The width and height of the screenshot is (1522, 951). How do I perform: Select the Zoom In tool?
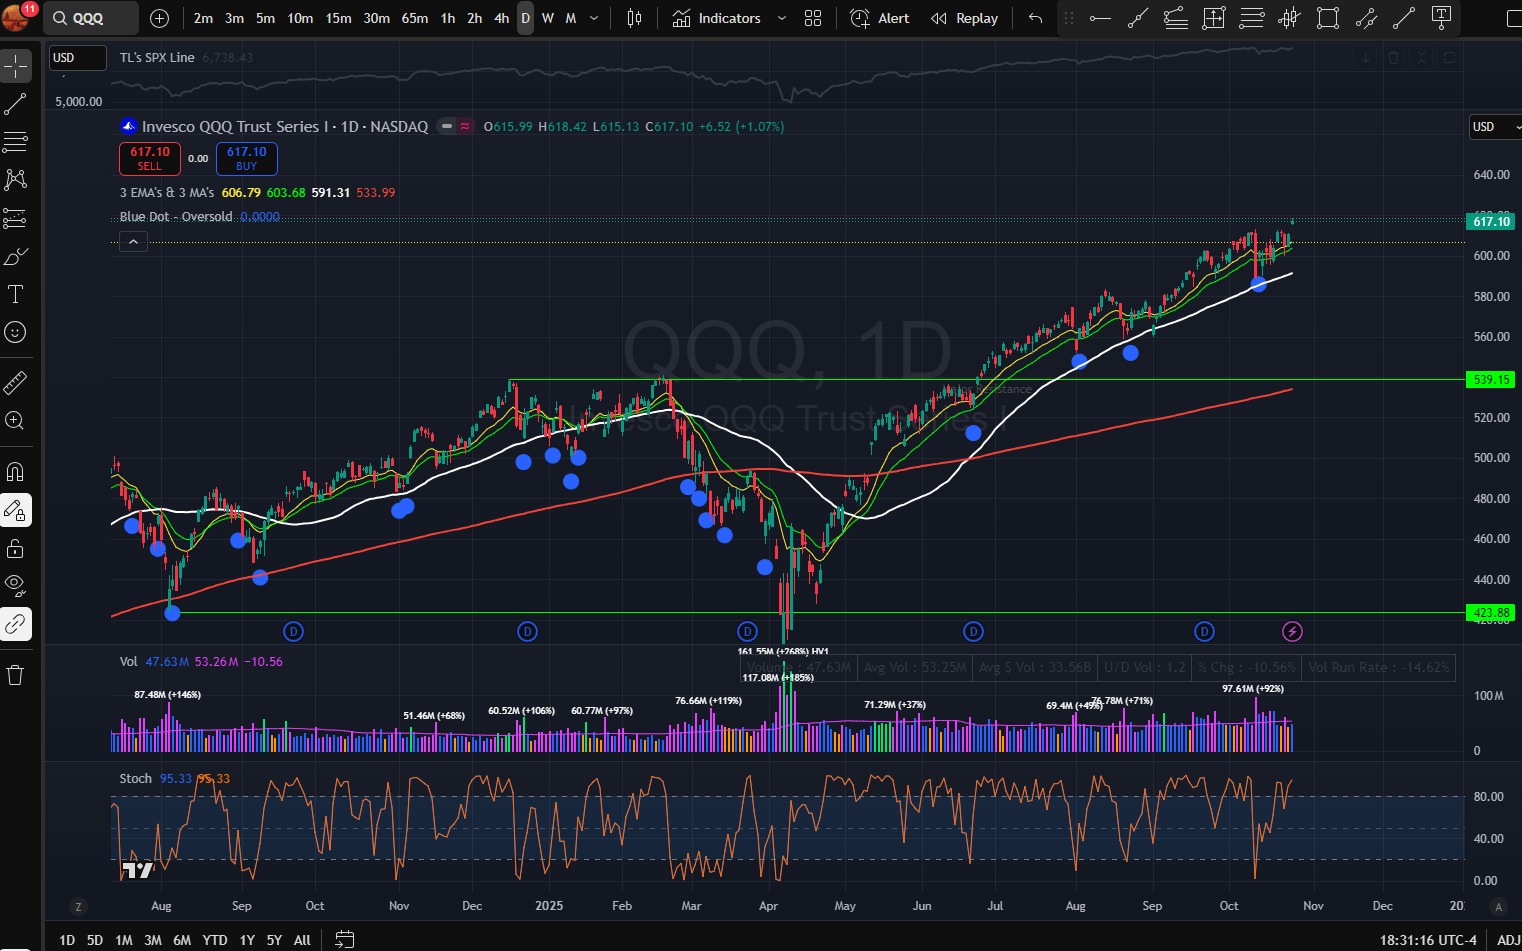pos(16,421)
